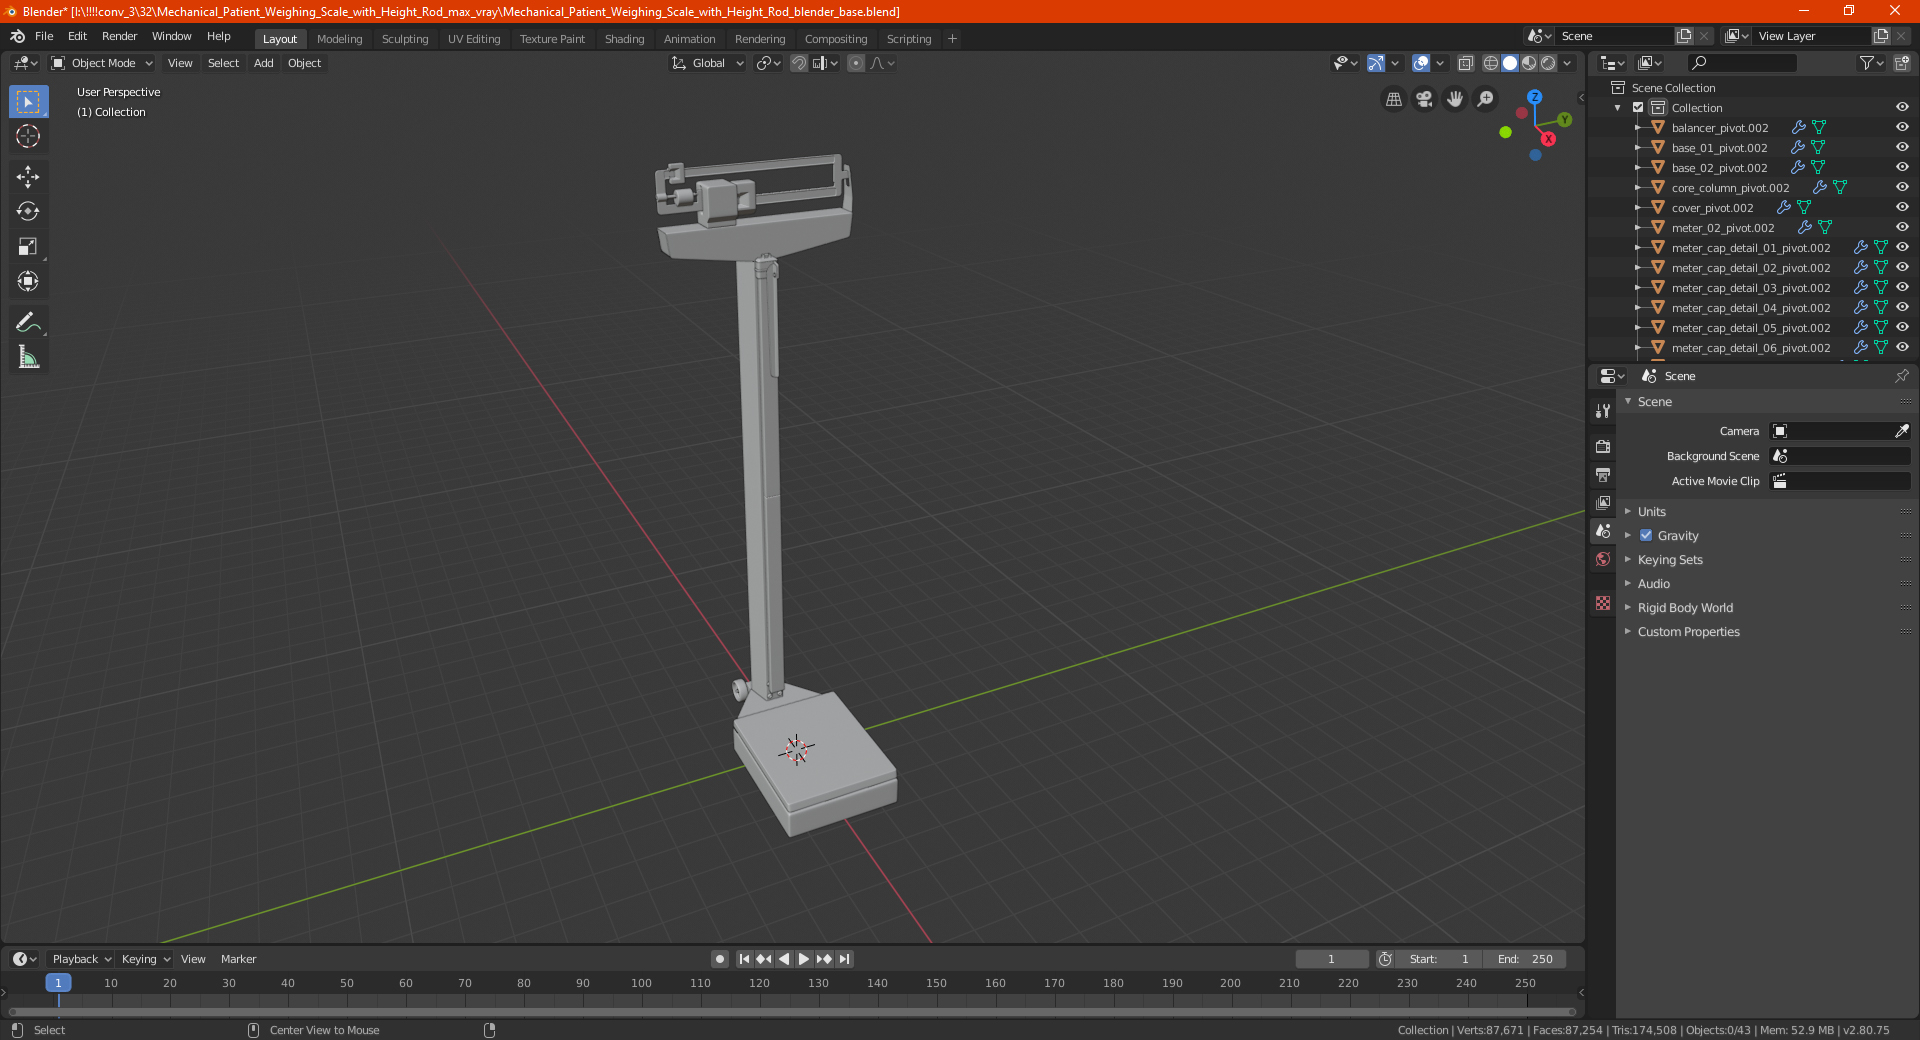Play animation forward
Image resolution: width=1920 pixels, height=1040 pixels.
pos(804,959)
